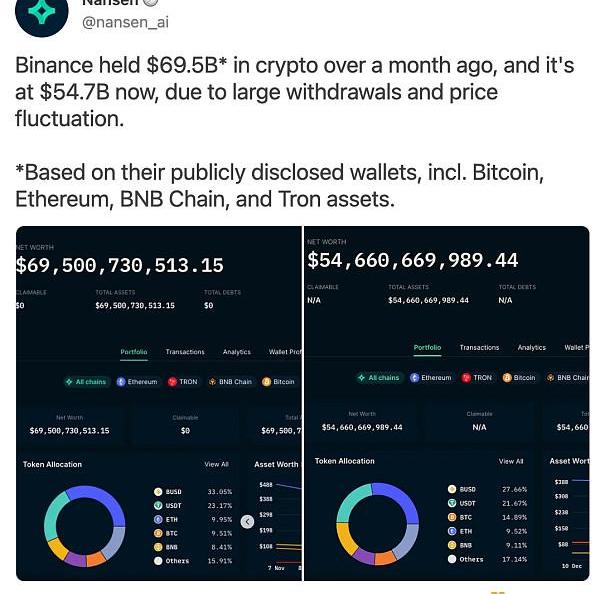600x594 pixels.
Task: Click the $54,660,669,989.44 net worth headline figure
Action: (413, 260)
